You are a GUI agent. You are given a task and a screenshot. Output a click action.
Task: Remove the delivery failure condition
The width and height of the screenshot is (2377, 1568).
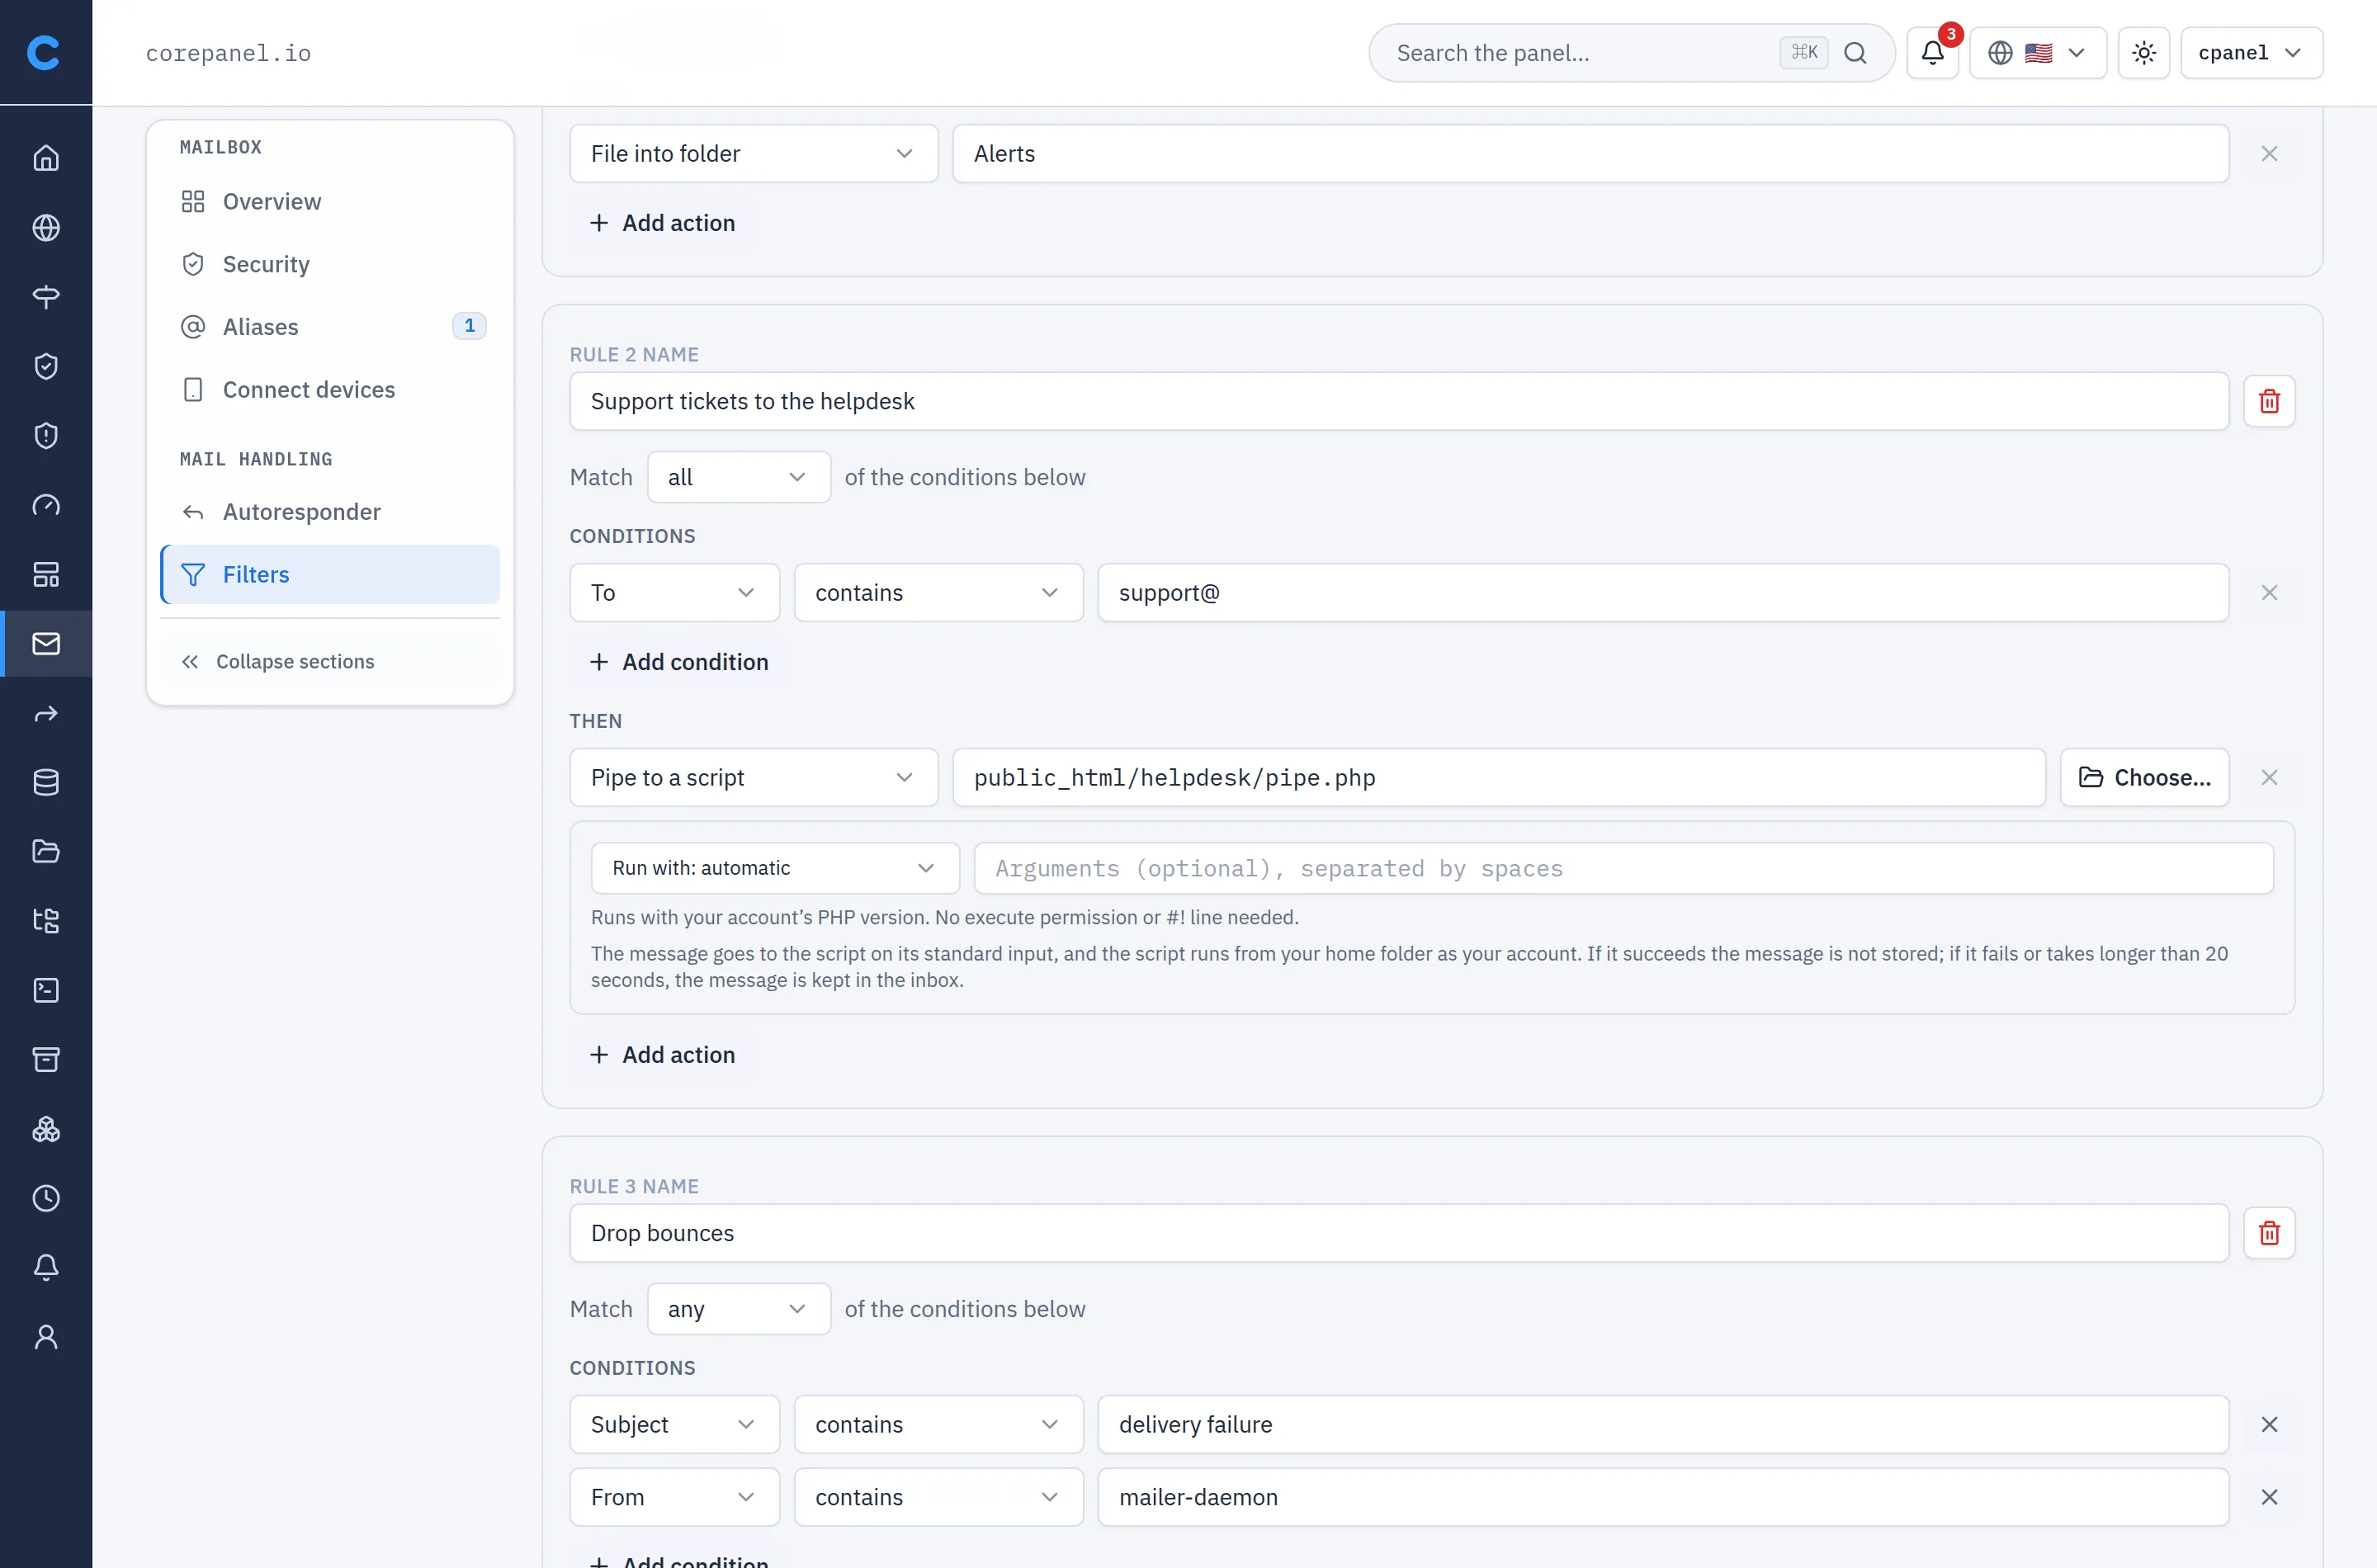point(2269,1424)
